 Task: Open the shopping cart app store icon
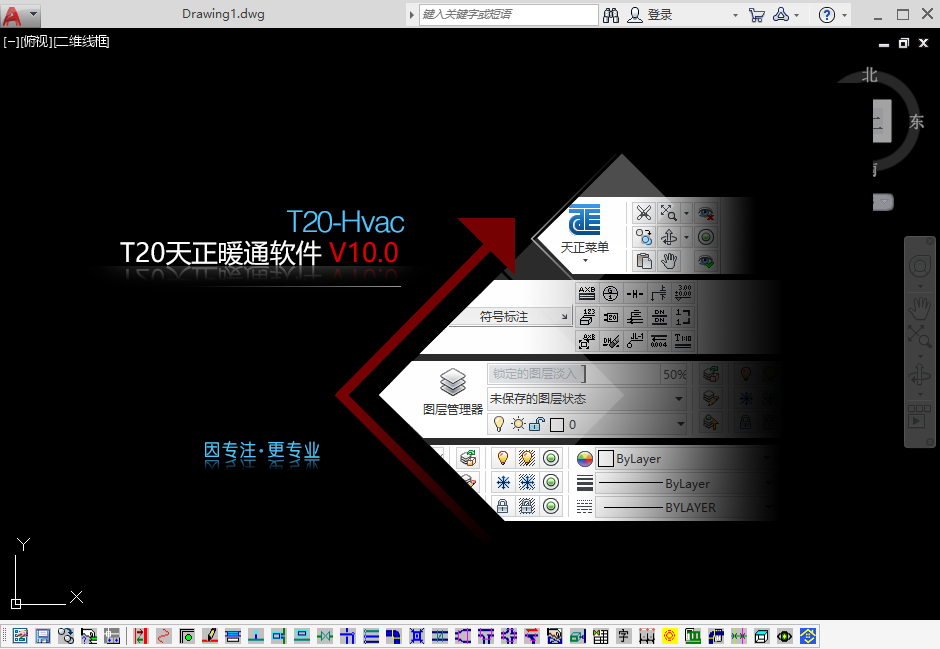click(756, 15)
